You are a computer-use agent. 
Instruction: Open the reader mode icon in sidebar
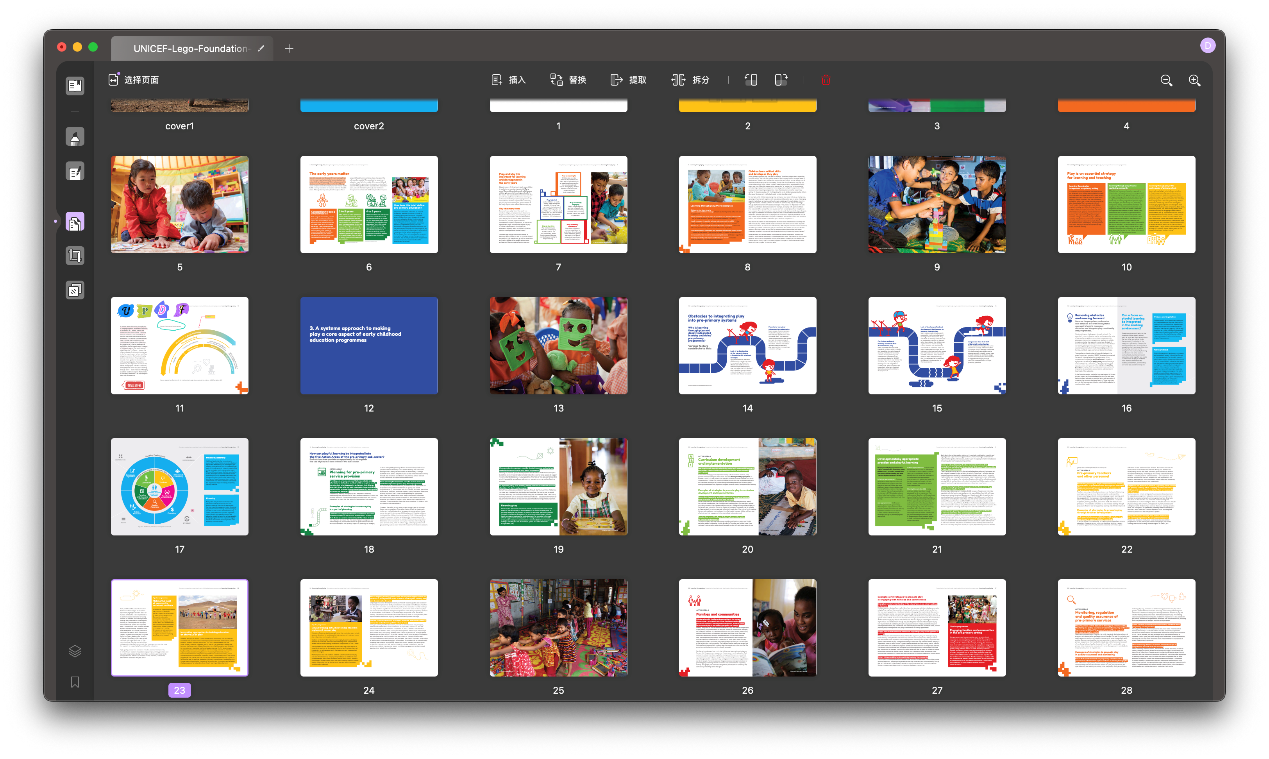(x=75, y=86)
